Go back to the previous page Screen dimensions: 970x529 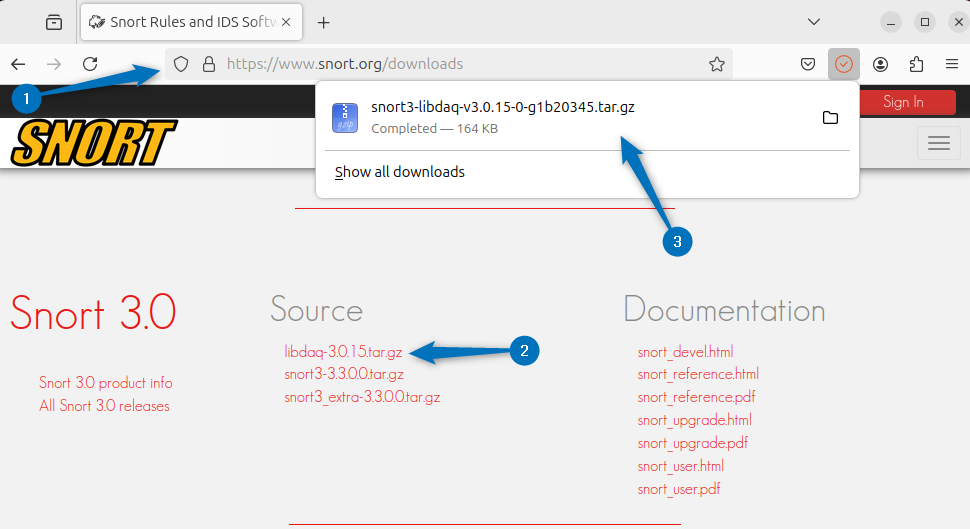pyautogui.click(x=18, y=64)
